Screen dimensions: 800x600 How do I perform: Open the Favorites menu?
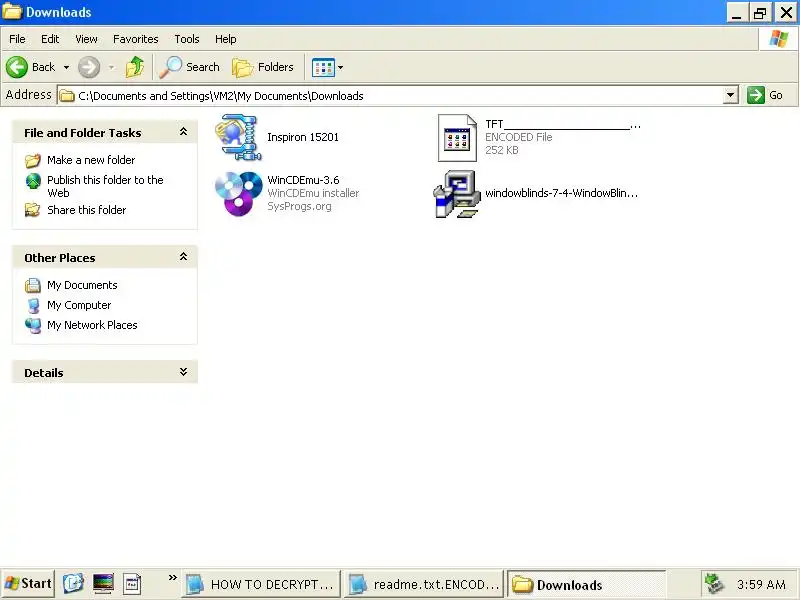(x=136, y=39)
